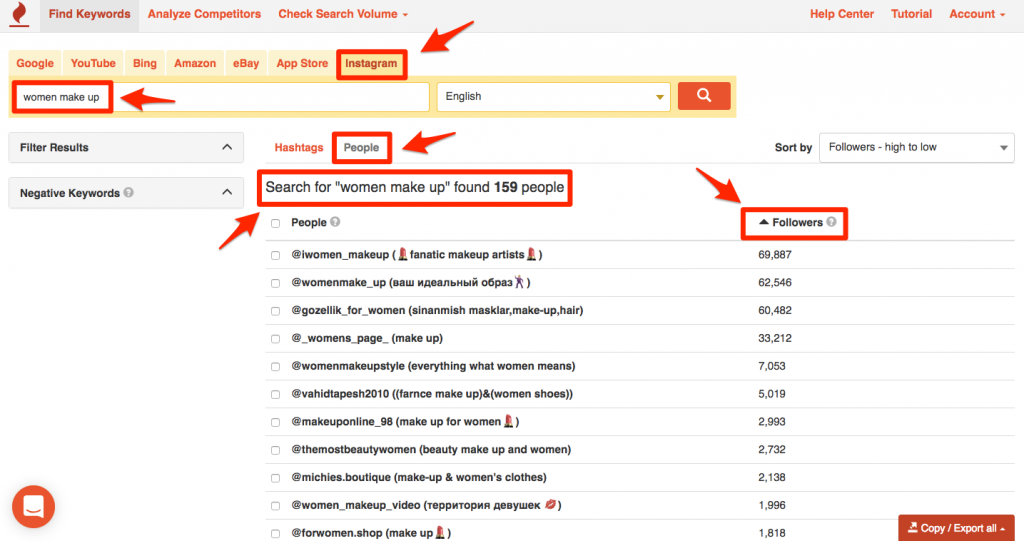Switch to the Bing tab
Viewport: 1024px width, 541px height.
[144, 63]
